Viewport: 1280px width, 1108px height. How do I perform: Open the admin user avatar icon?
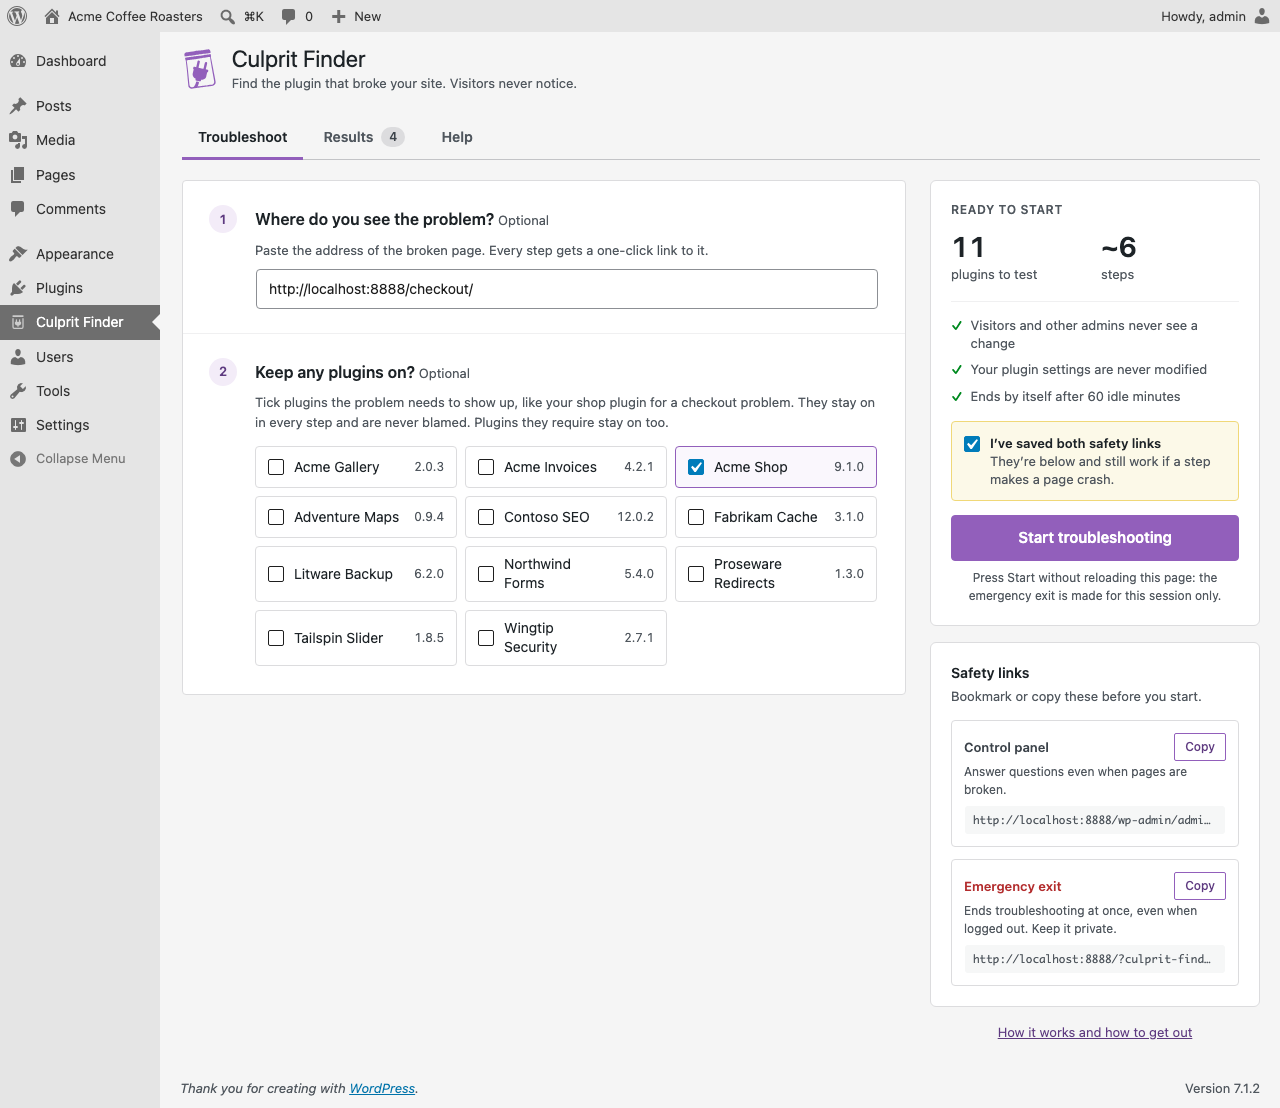[x=1262, y=16]
